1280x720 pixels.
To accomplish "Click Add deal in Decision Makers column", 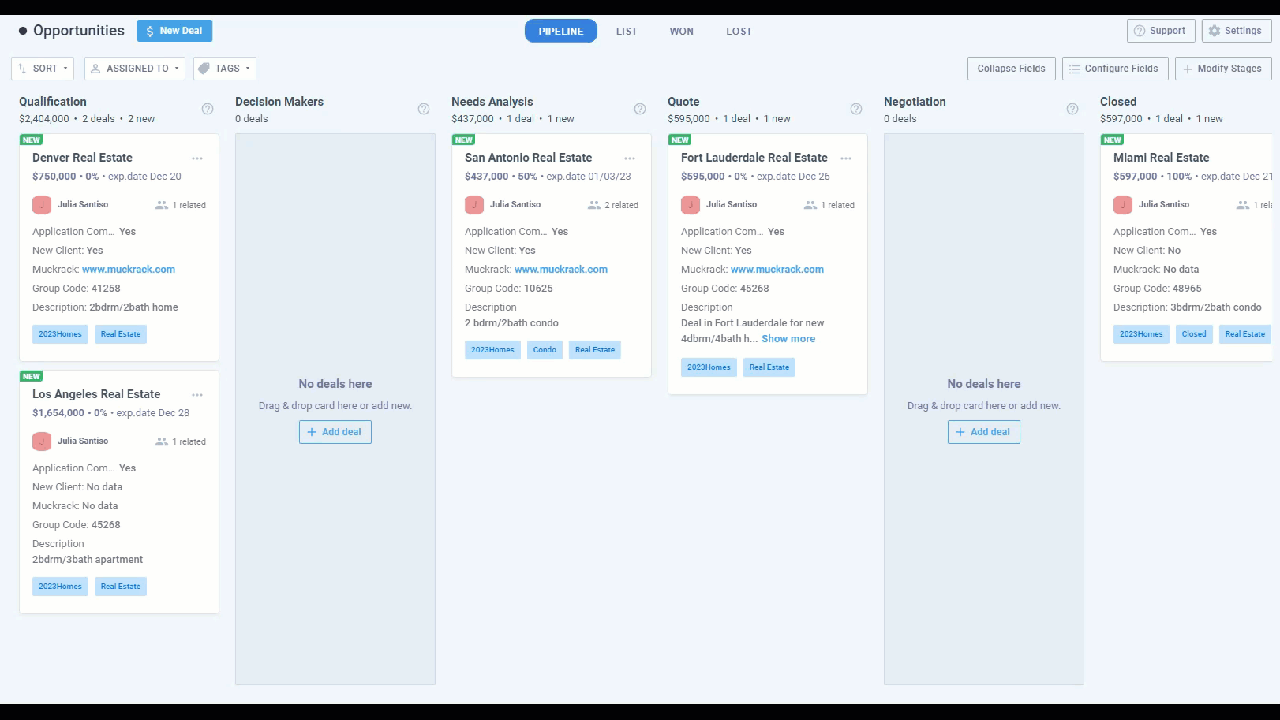I will 335,432.
